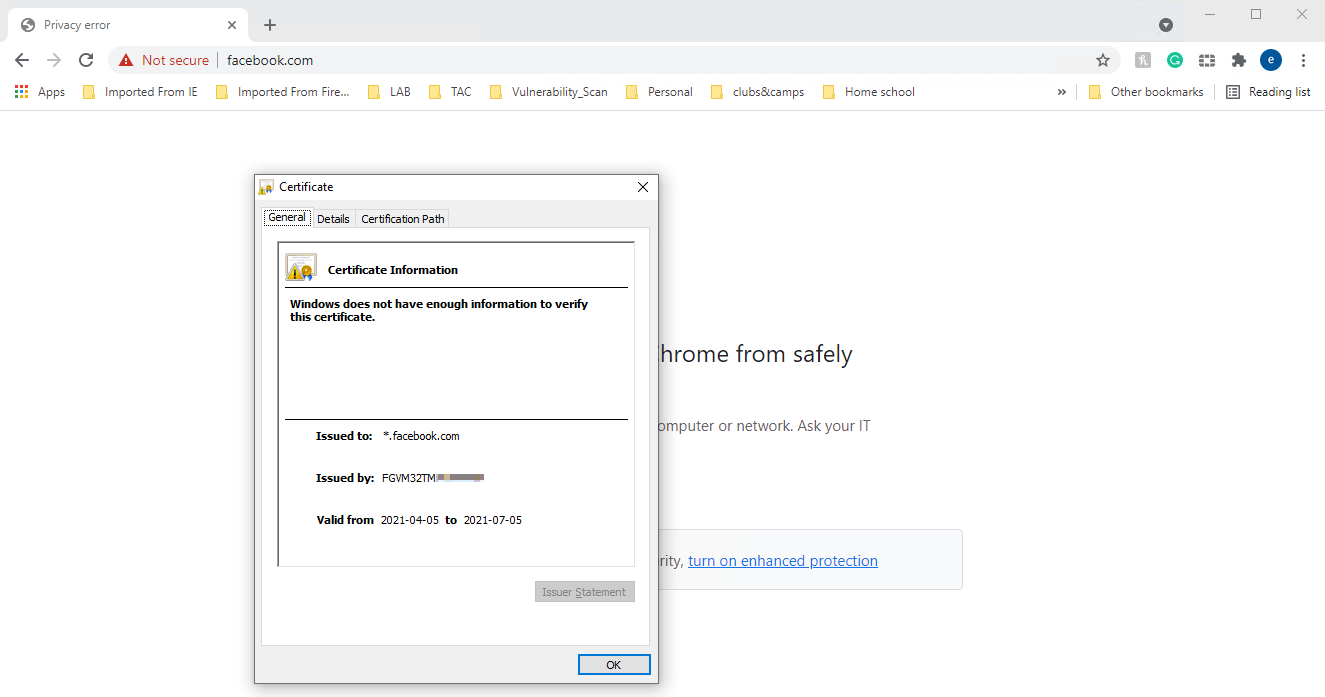Select the Grammarly extension icon

[1174, 60]
